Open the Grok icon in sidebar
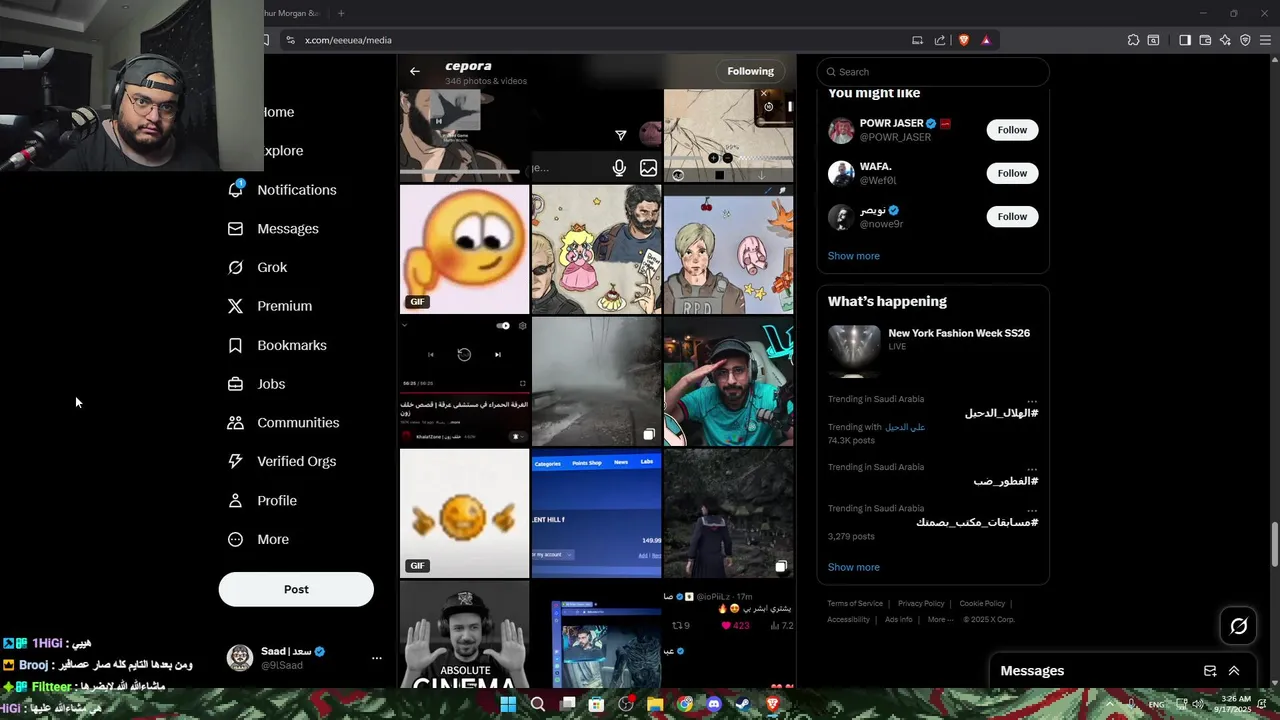1280x720 pixels. [235, 267]
